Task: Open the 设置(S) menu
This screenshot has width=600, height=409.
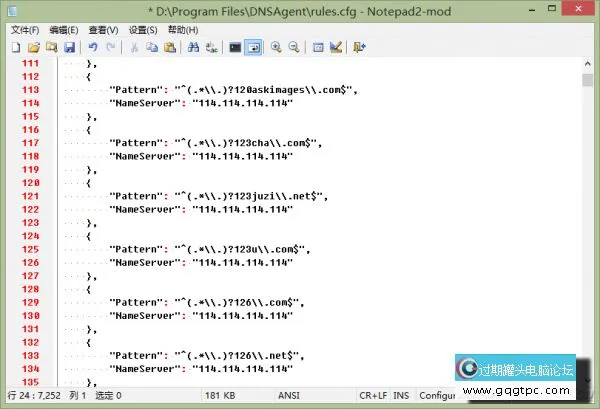Action: [x=143, y=30]
